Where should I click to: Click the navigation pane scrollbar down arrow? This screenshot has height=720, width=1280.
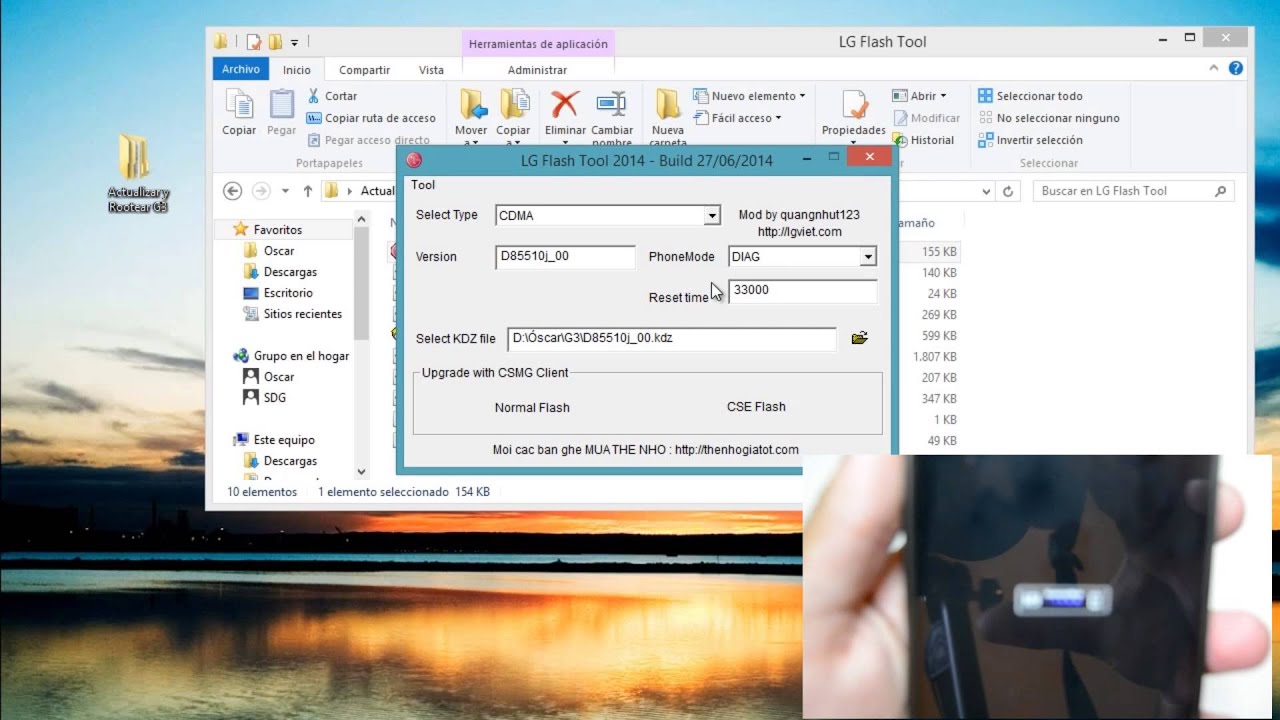(x=361, y=472)
